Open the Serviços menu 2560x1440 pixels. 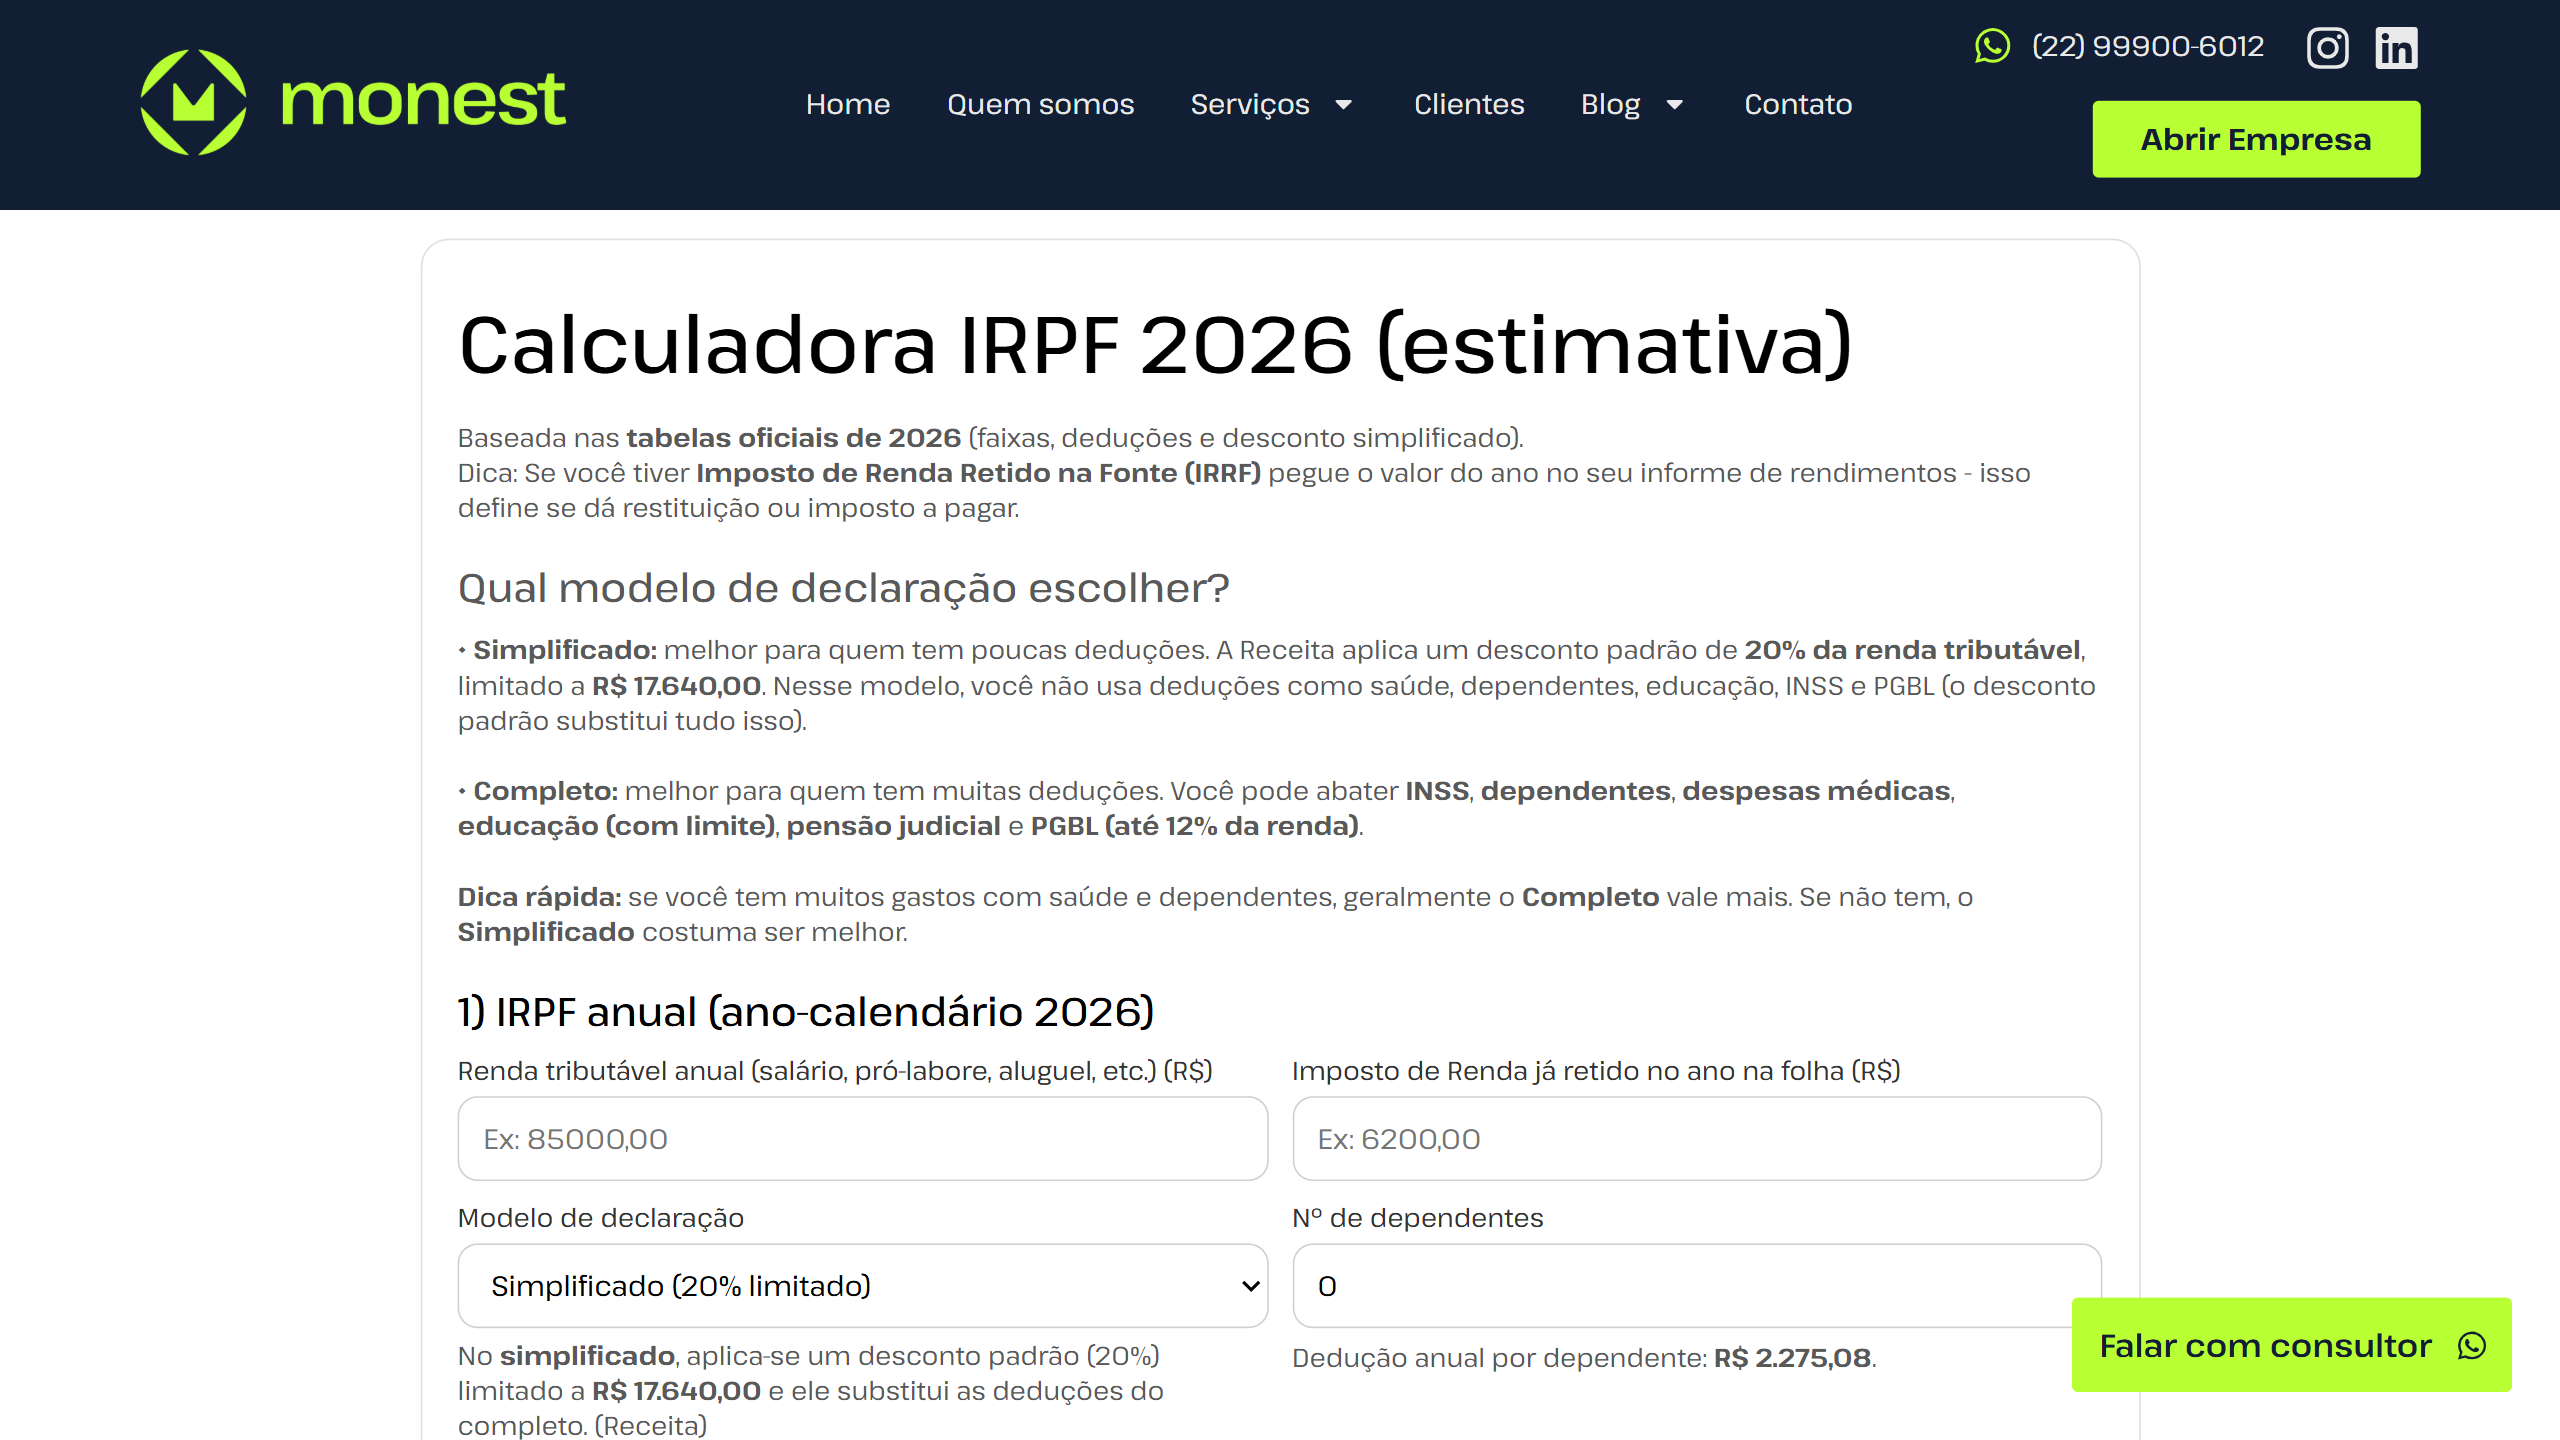(1250, 104)
